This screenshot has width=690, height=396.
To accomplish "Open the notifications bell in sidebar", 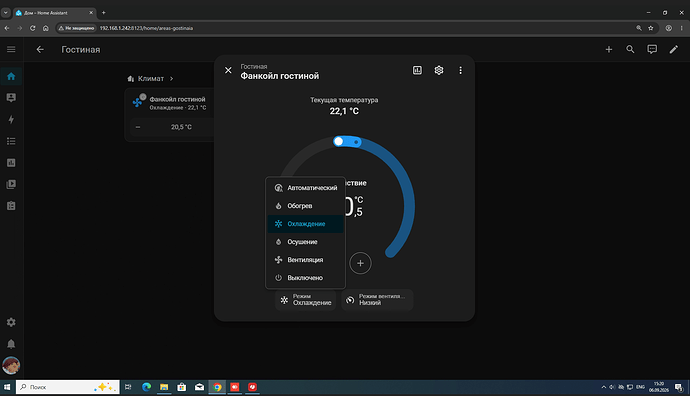I will [11, 344].
